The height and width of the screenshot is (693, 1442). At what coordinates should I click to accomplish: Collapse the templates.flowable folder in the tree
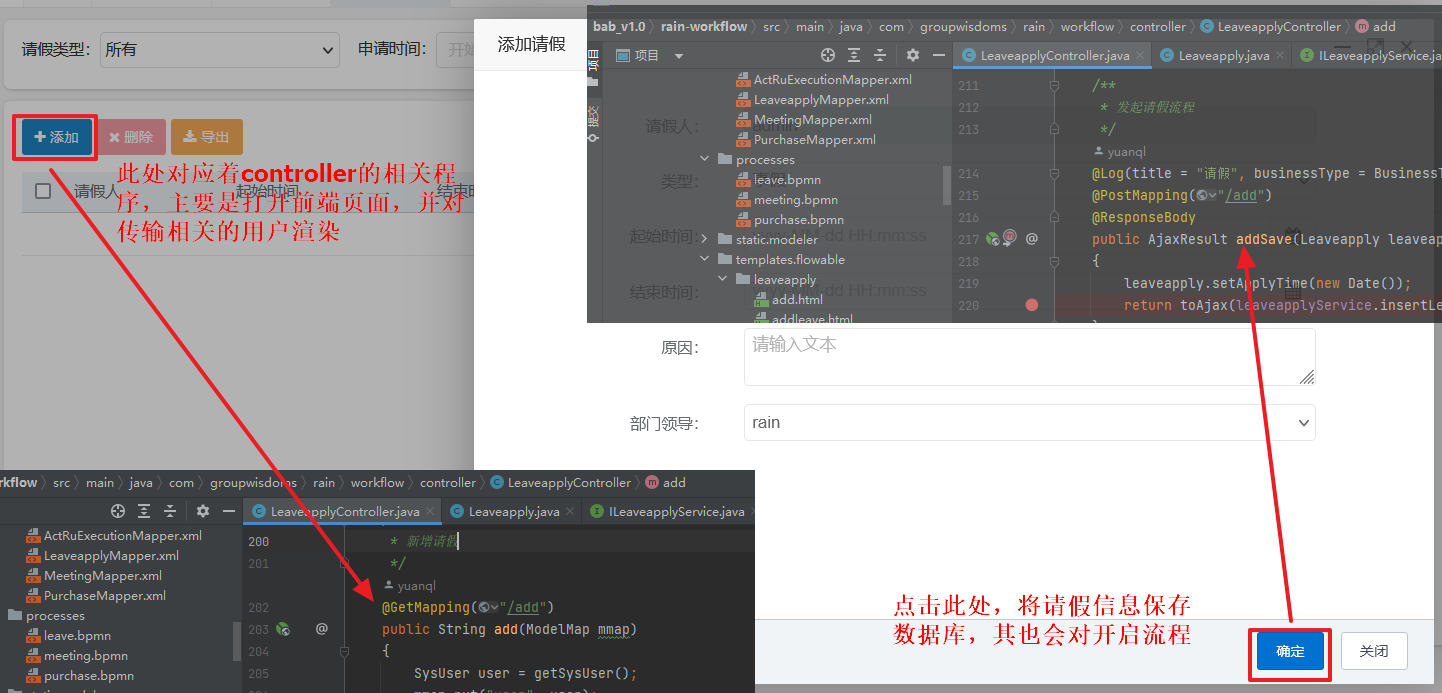(706, 259)
